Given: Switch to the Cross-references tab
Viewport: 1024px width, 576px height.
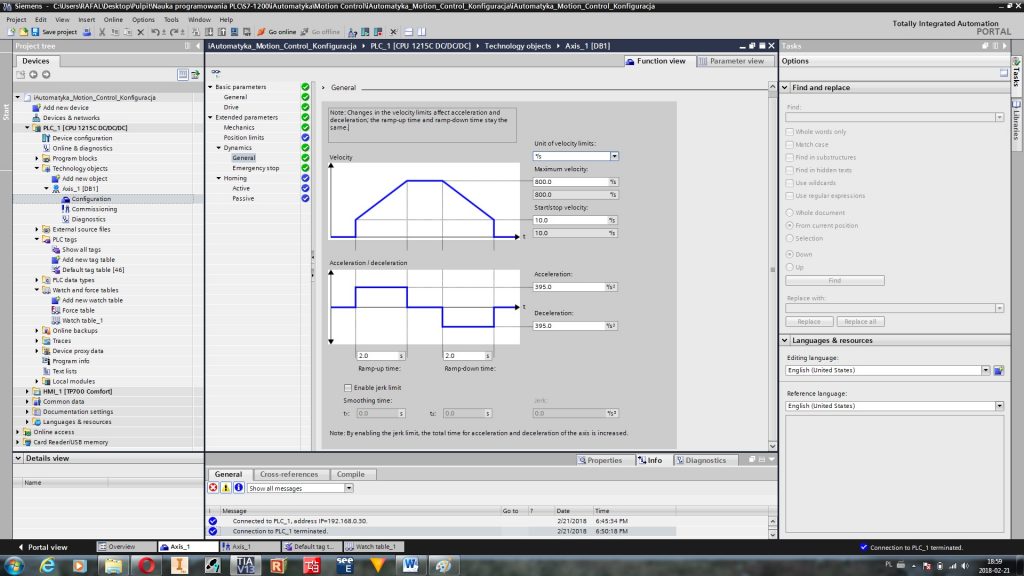Looking at the screenshot, I should (x=289, y=474).
